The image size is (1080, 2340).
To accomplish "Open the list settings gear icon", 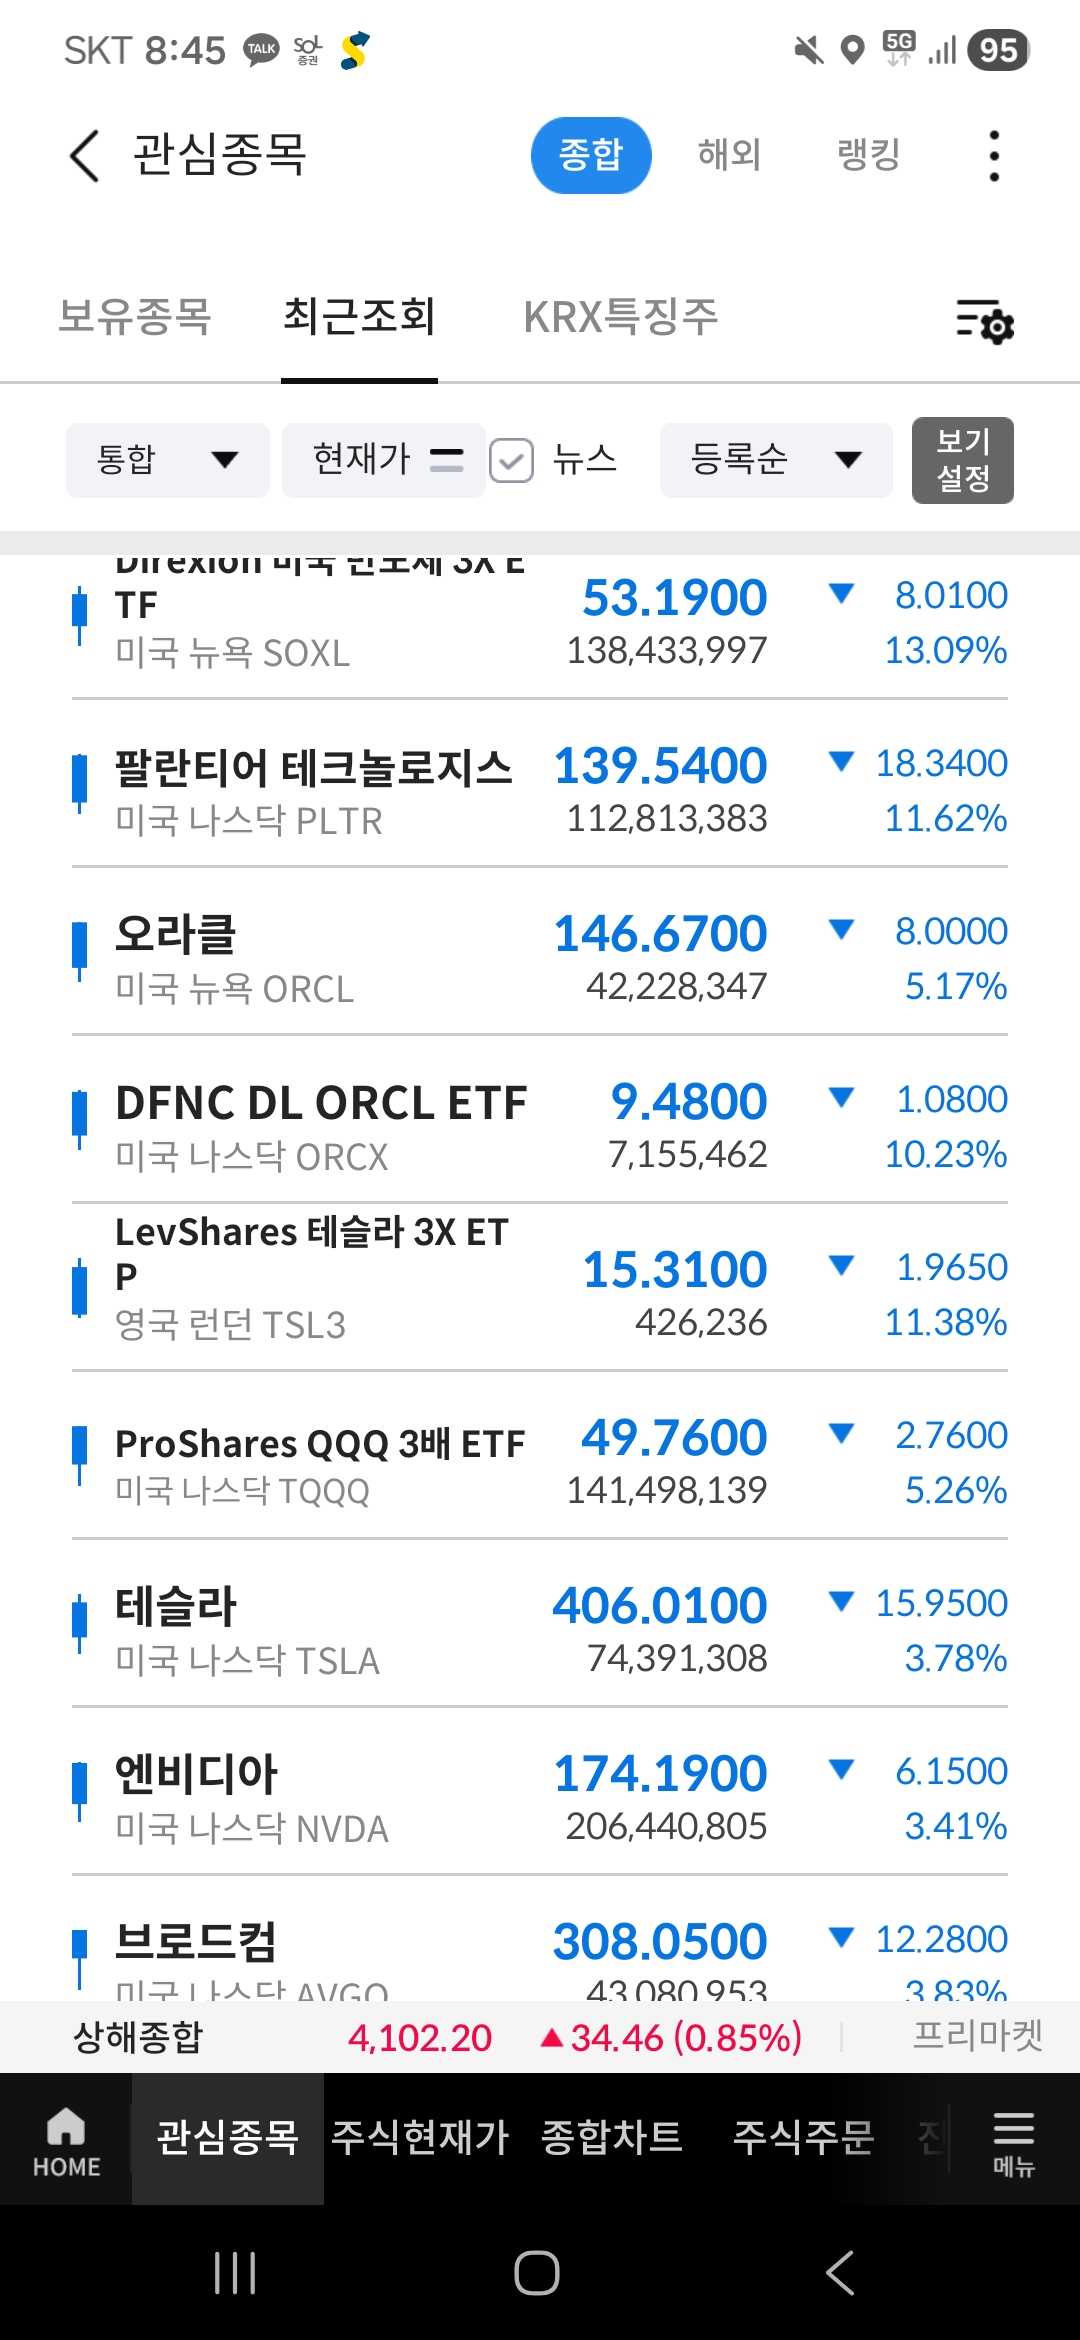I will pos(985,321).
